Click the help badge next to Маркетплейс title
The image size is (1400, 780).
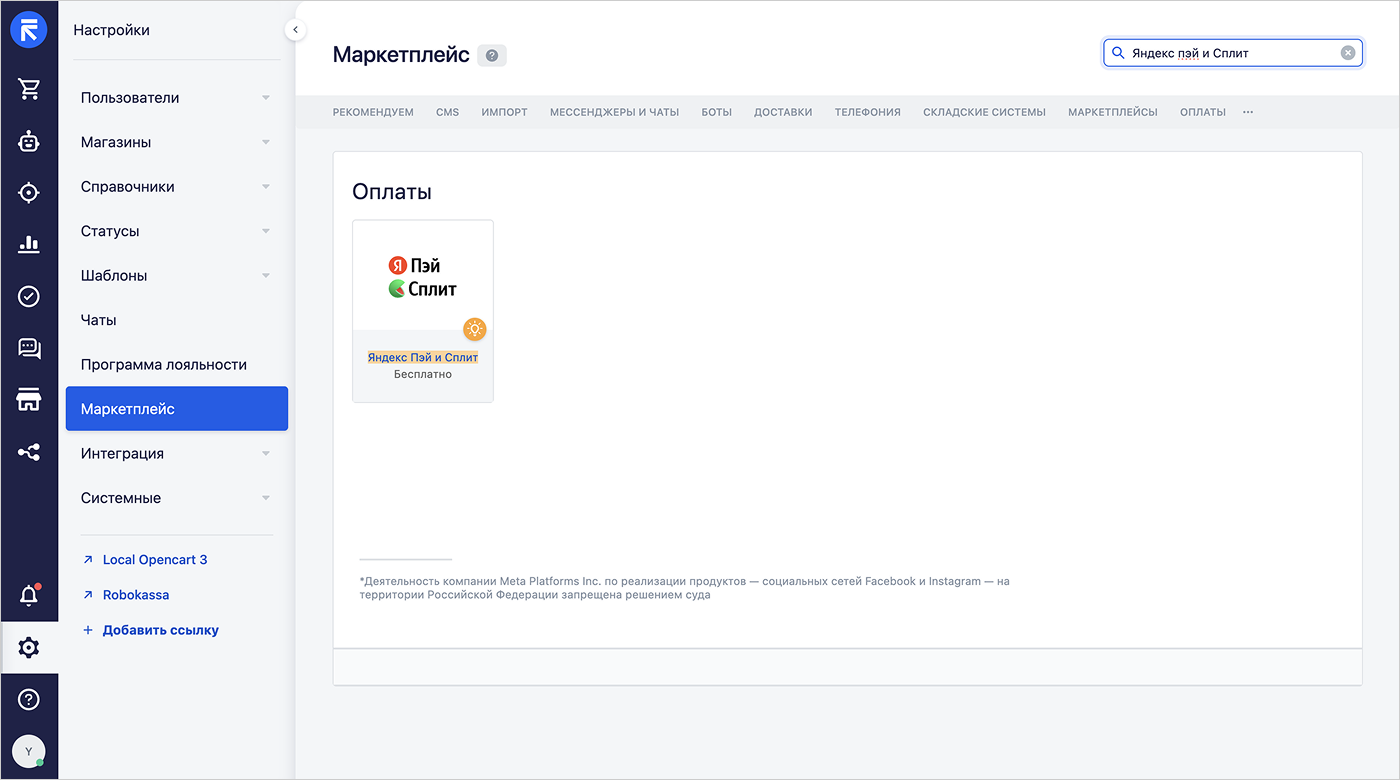[x=492, y=56]
